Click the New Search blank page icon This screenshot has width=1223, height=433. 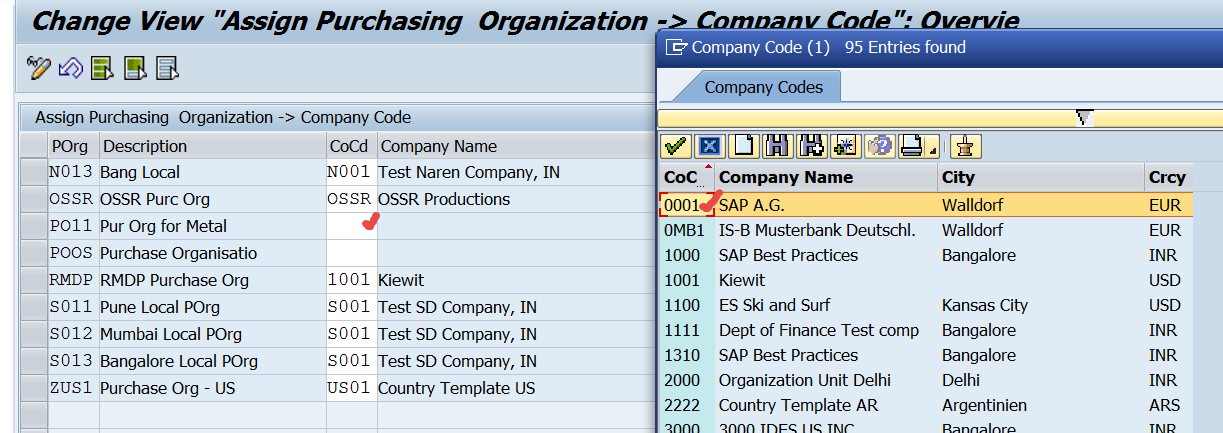point(743,147)
